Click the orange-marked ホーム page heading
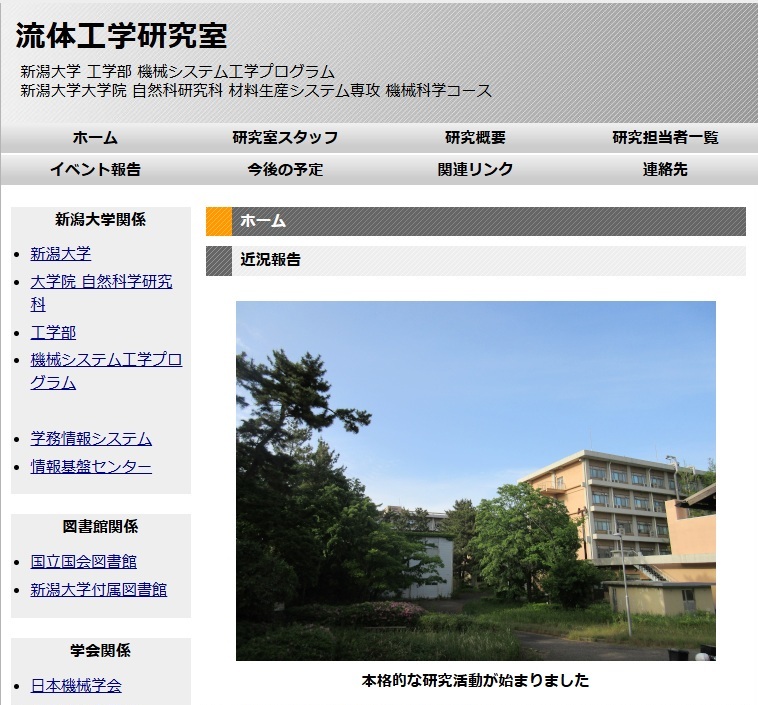The height and width of the screenshot is (705, 758). tap(476, 221)
